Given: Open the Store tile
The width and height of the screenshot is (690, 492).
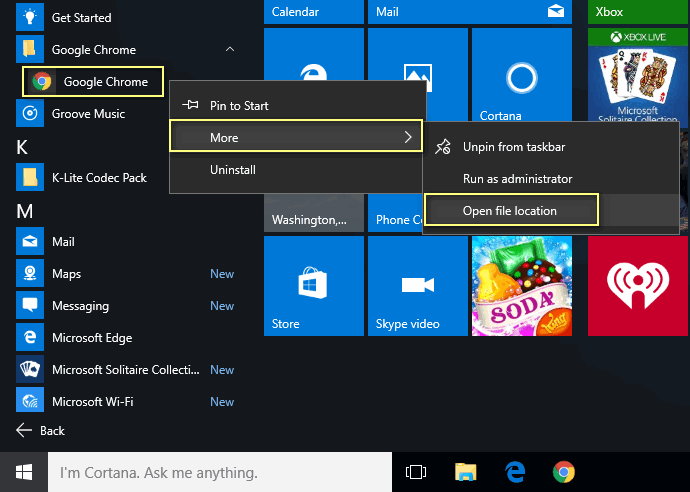Looking at the screenshot, I should (314, 286).
